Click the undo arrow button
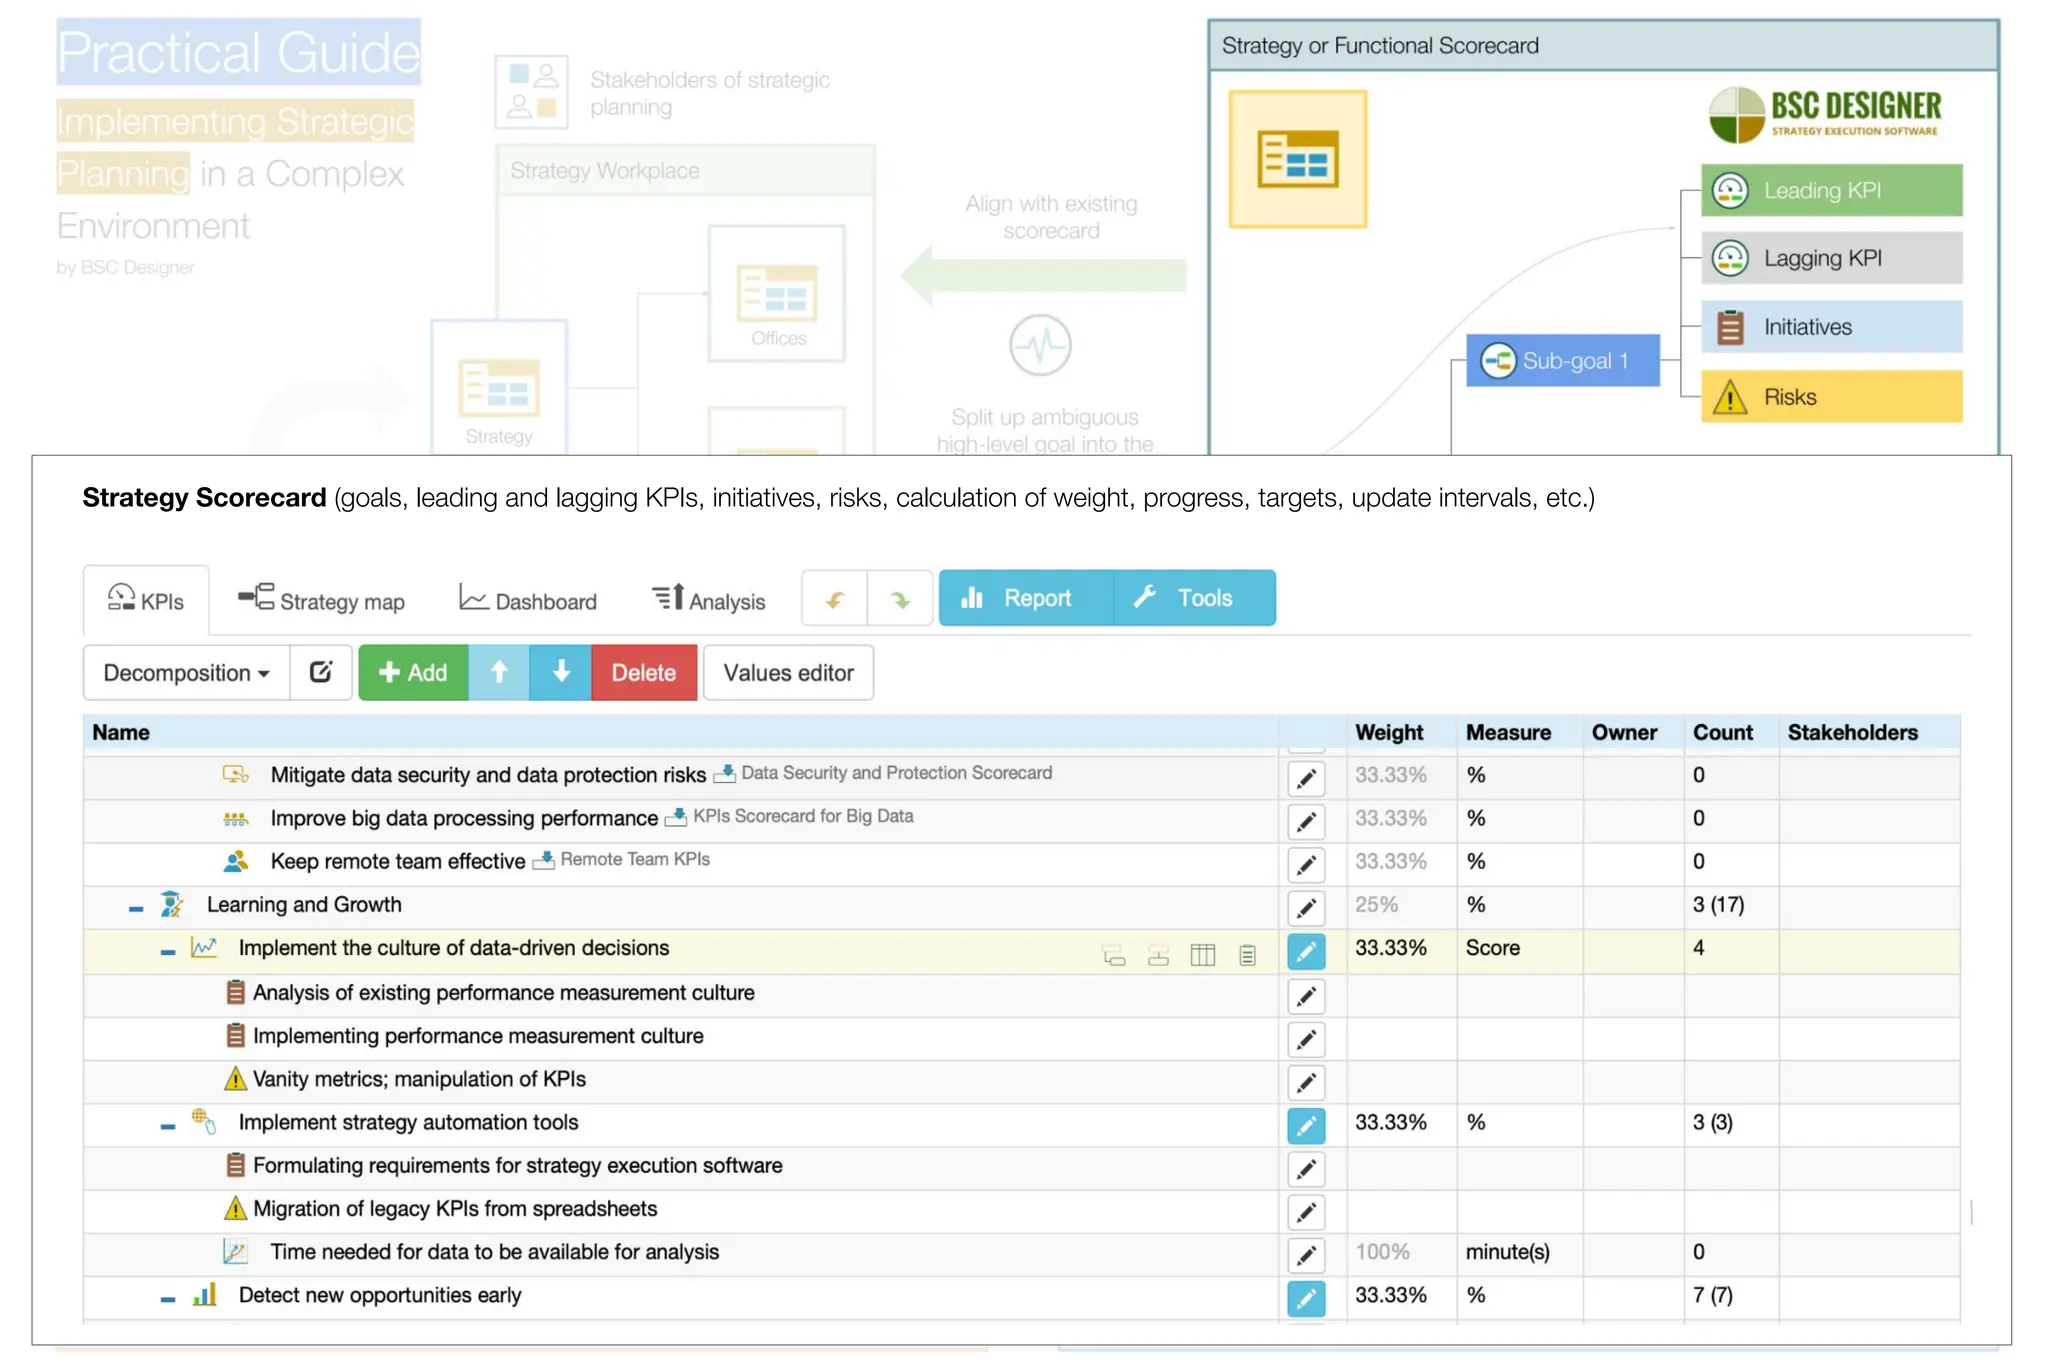The height and width of the screenshot is (1365, 2048). [x=834, y=599]
